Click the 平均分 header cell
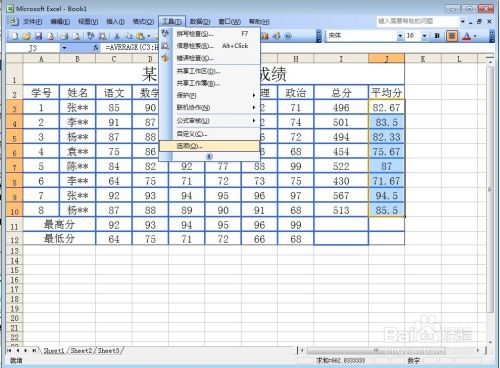500x368 pixels. pos(386,92)
